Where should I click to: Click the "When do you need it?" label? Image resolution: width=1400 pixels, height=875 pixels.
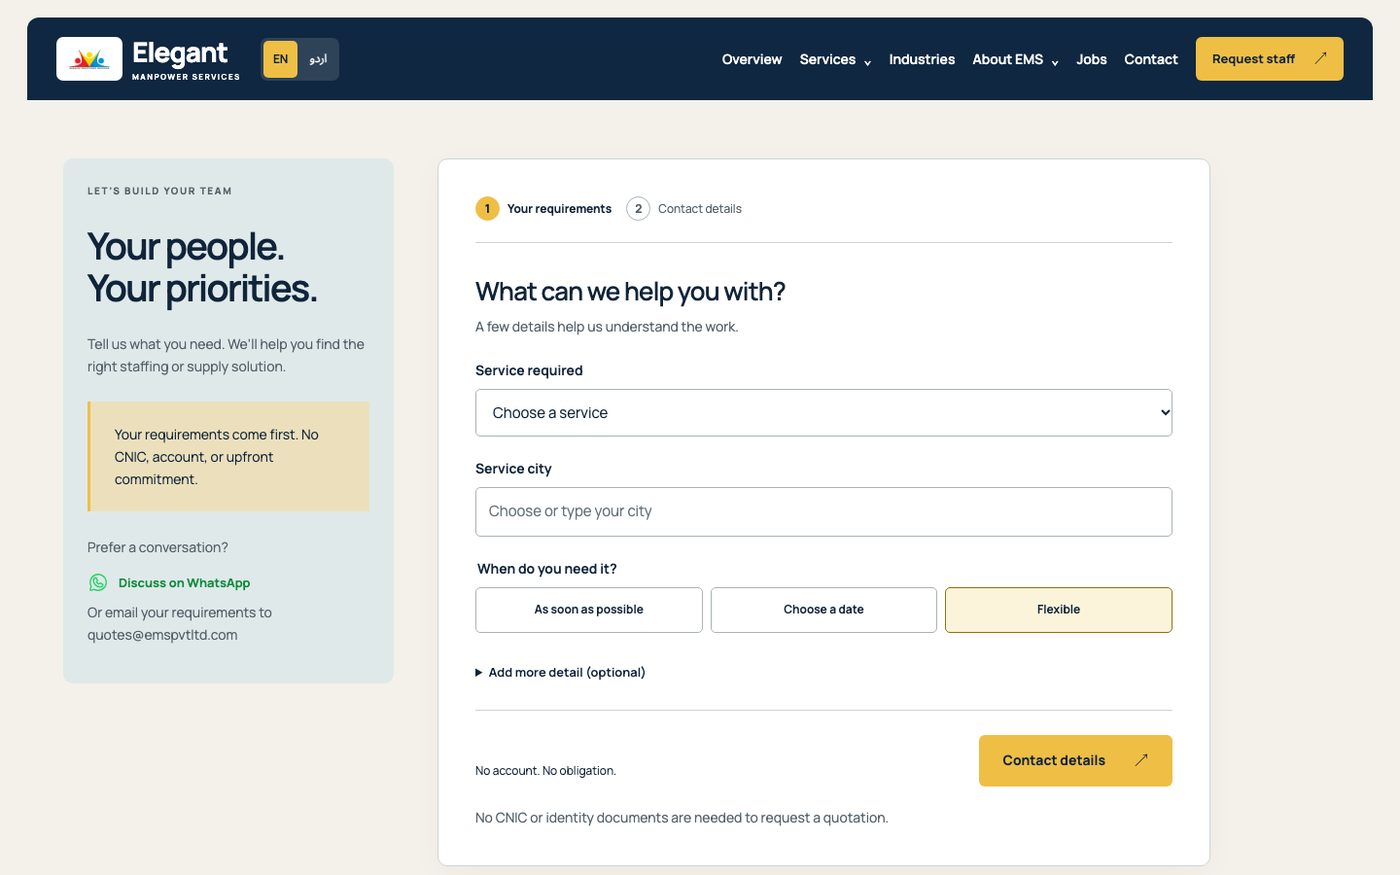[547, 569]
